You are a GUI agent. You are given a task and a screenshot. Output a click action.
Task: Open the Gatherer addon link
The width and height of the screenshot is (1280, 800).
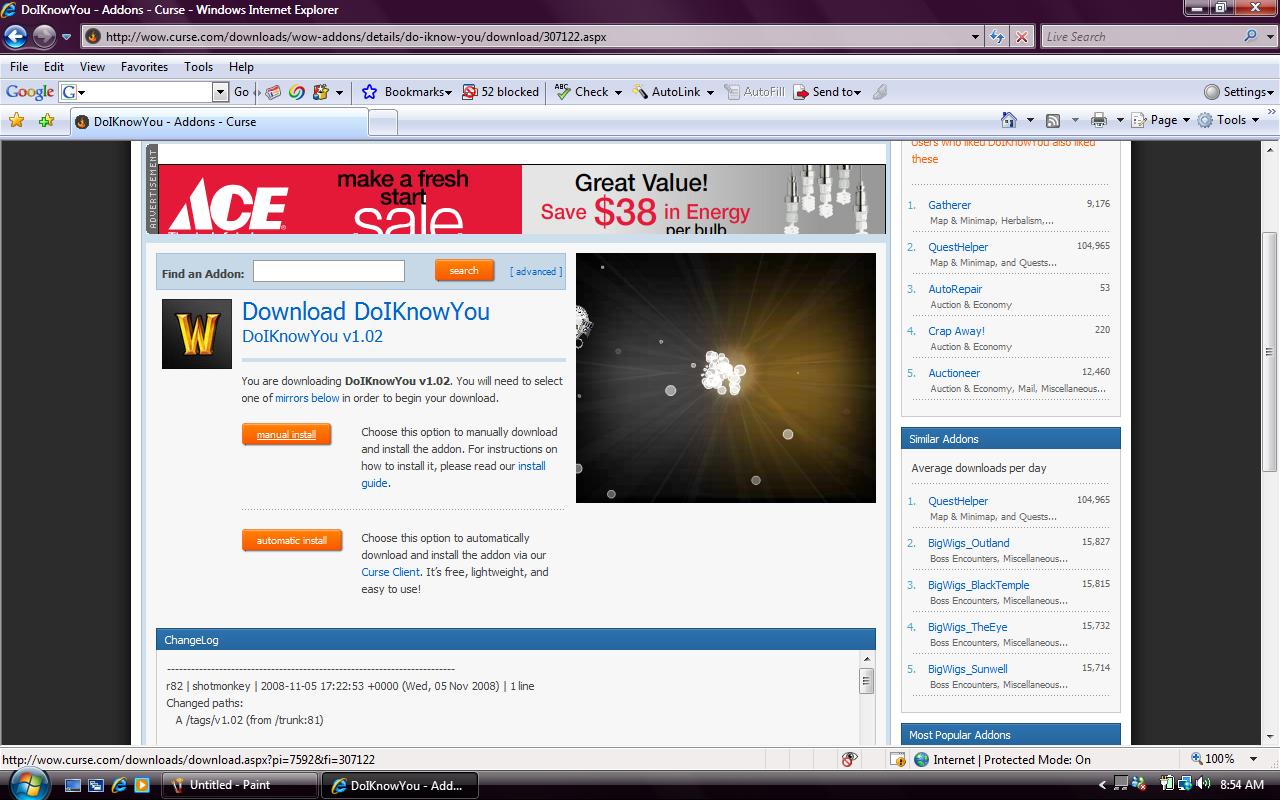tap(949, 205)
